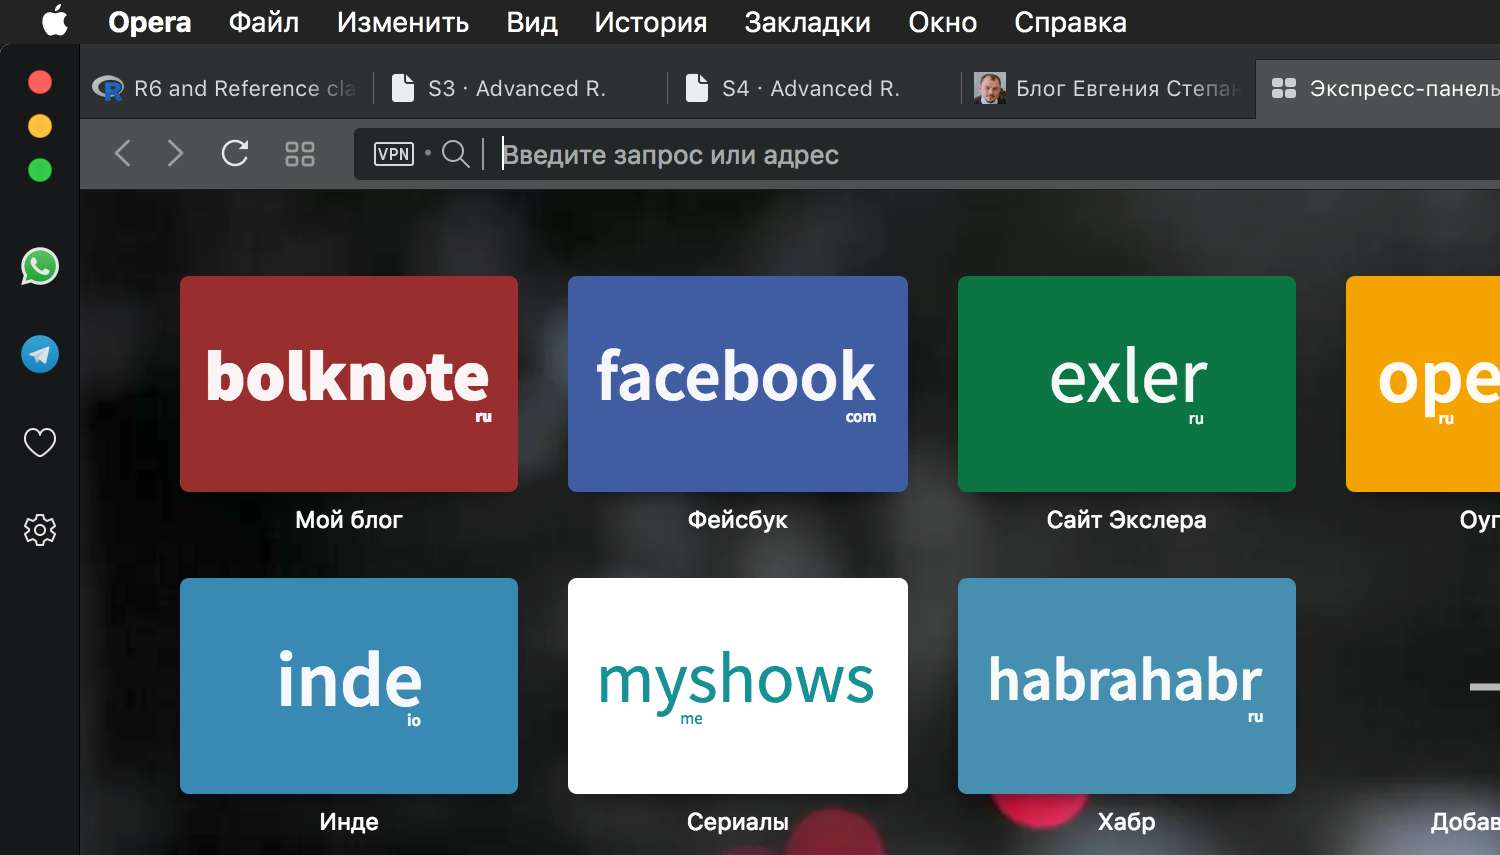The height and width of the screenshot is (855, 1500).
Task: Switch to S3 · Advanced R. tab
Action: click(x=520, y=88)
